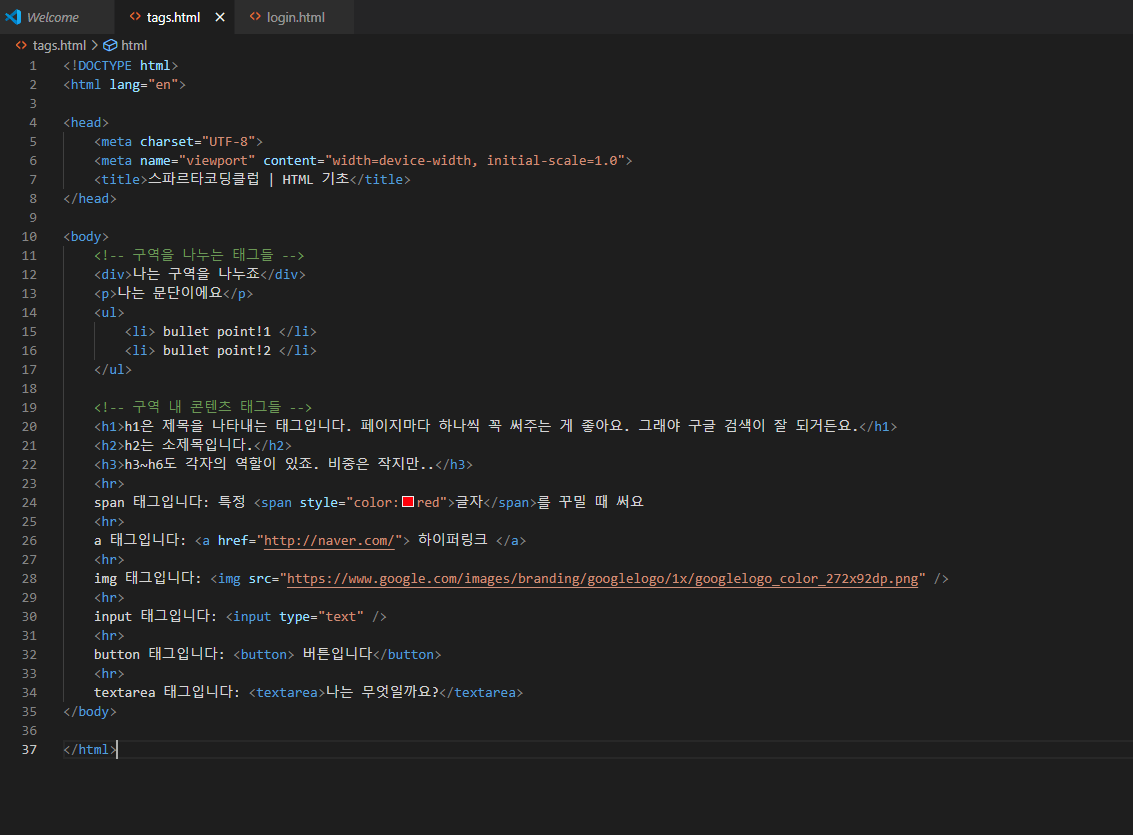
Task: Switch to the Welcome tab
Action: coord(53,17)
